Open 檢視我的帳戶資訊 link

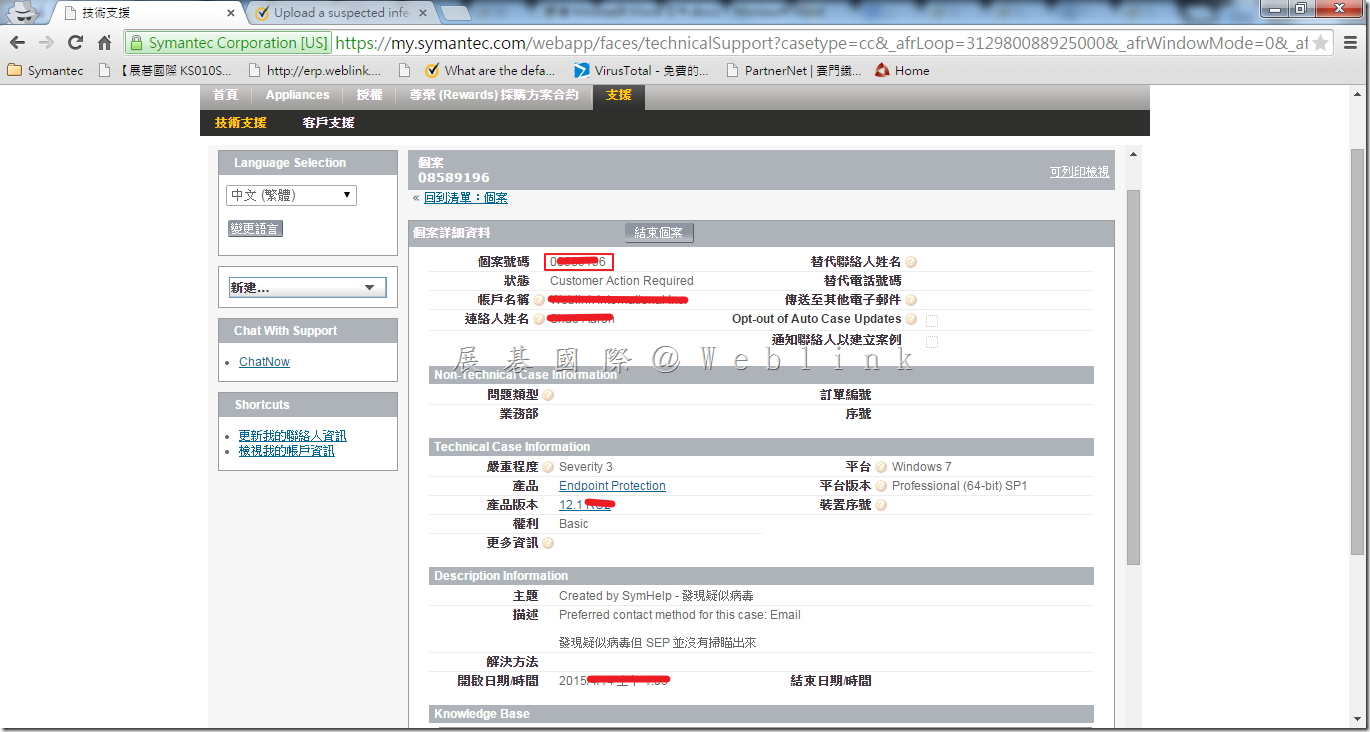coord(286,451)
